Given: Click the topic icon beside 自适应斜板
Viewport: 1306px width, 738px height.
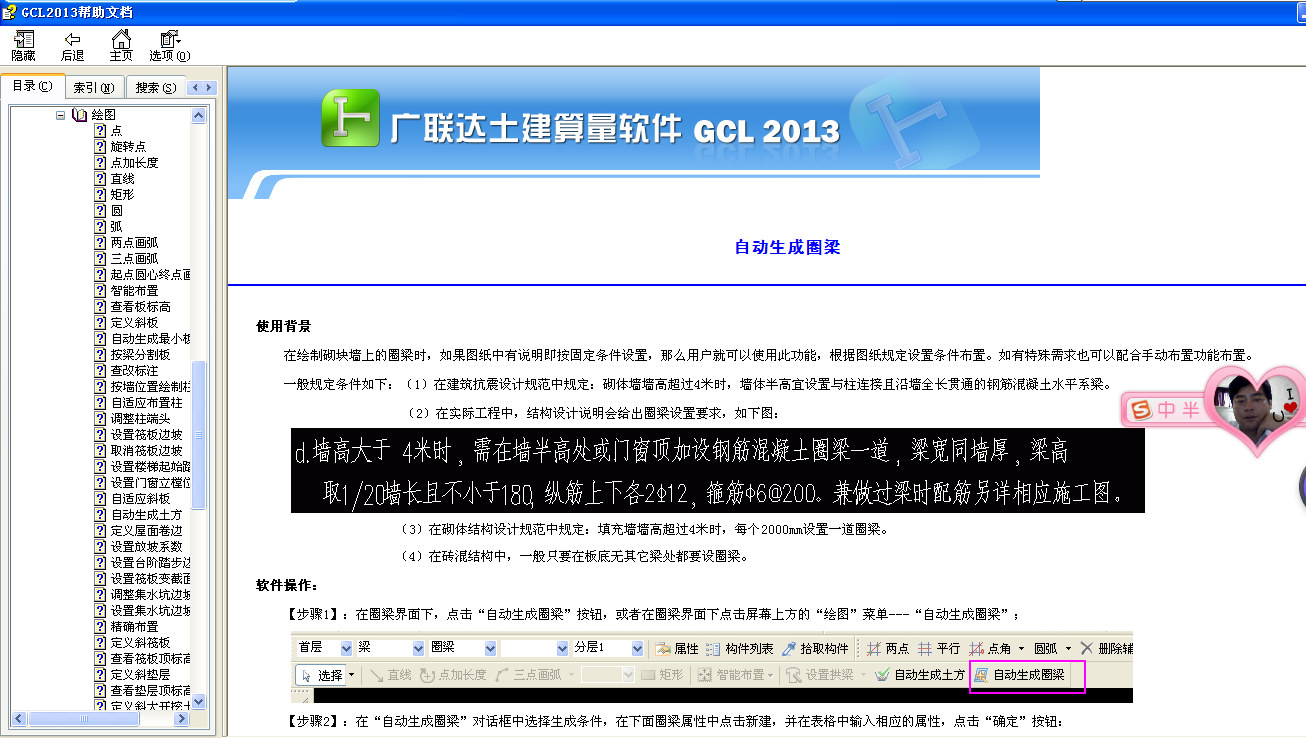Looking at the screenshot, I should point(100,499).
